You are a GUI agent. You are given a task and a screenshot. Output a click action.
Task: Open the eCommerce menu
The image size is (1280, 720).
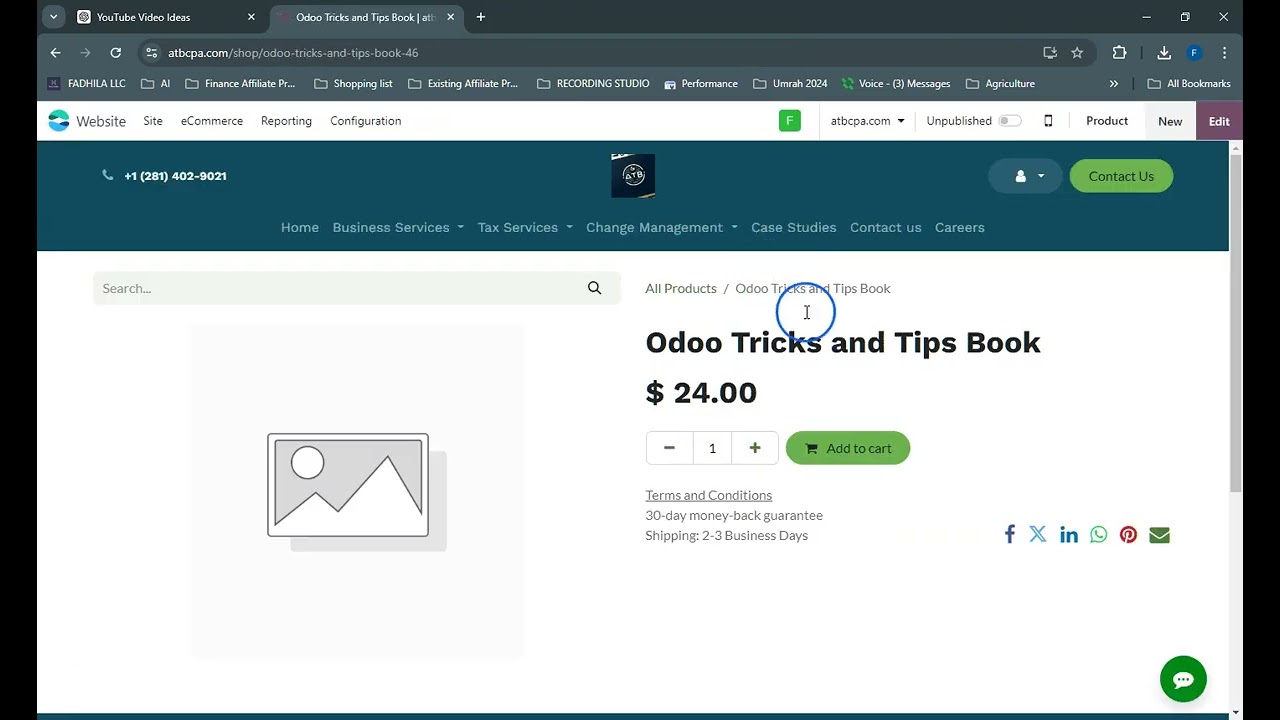[212, 121]
